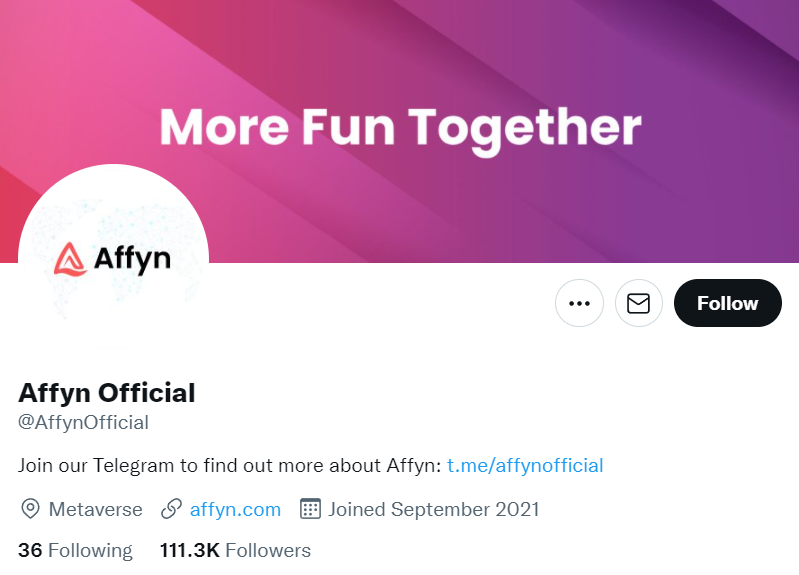Select the Affyn Official display name
This screenshot has width=799, height=575.
pos(107,393)
